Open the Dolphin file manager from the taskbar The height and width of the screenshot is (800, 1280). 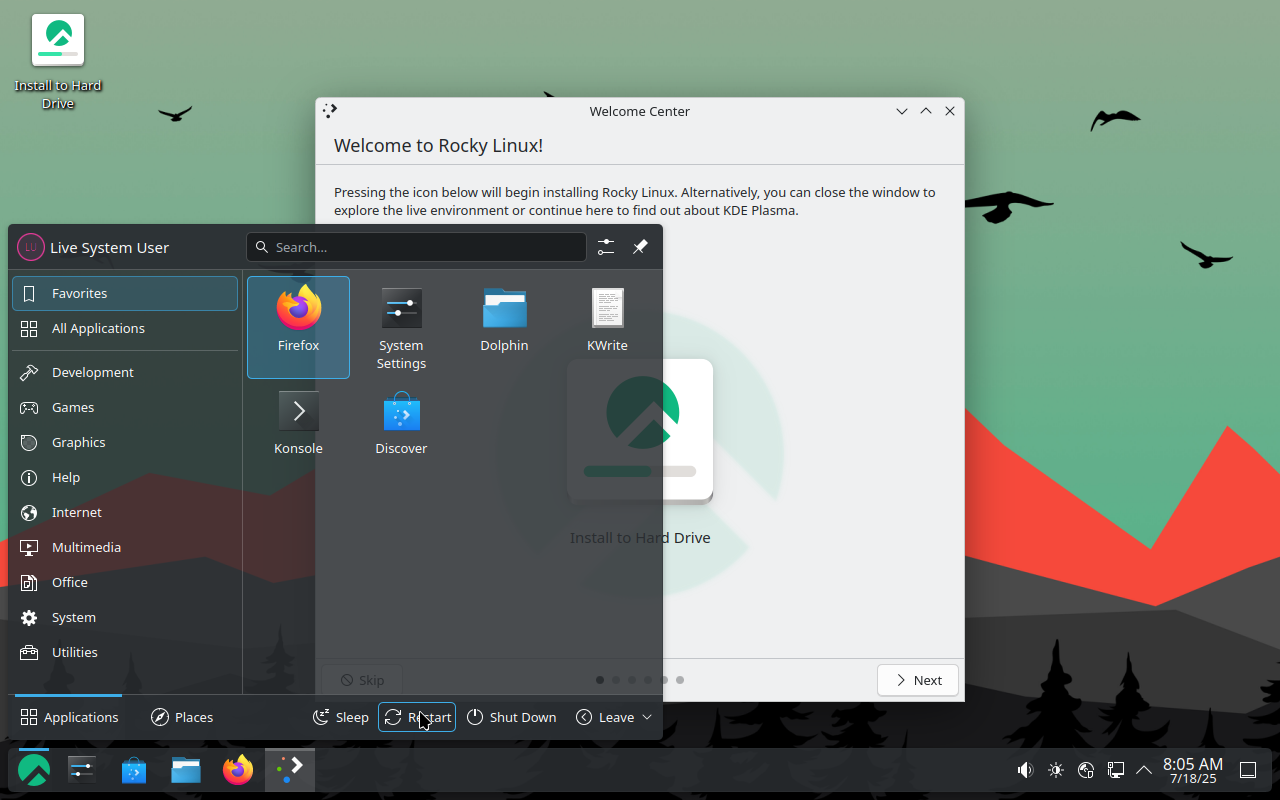point(186,770)
